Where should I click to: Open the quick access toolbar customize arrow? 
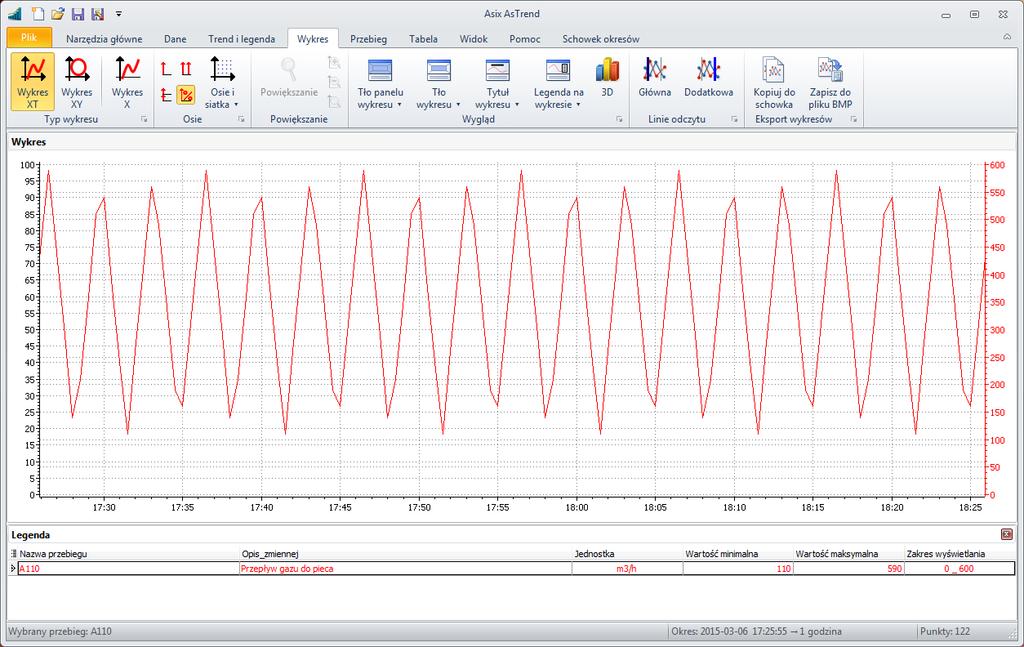pos(118,14)
